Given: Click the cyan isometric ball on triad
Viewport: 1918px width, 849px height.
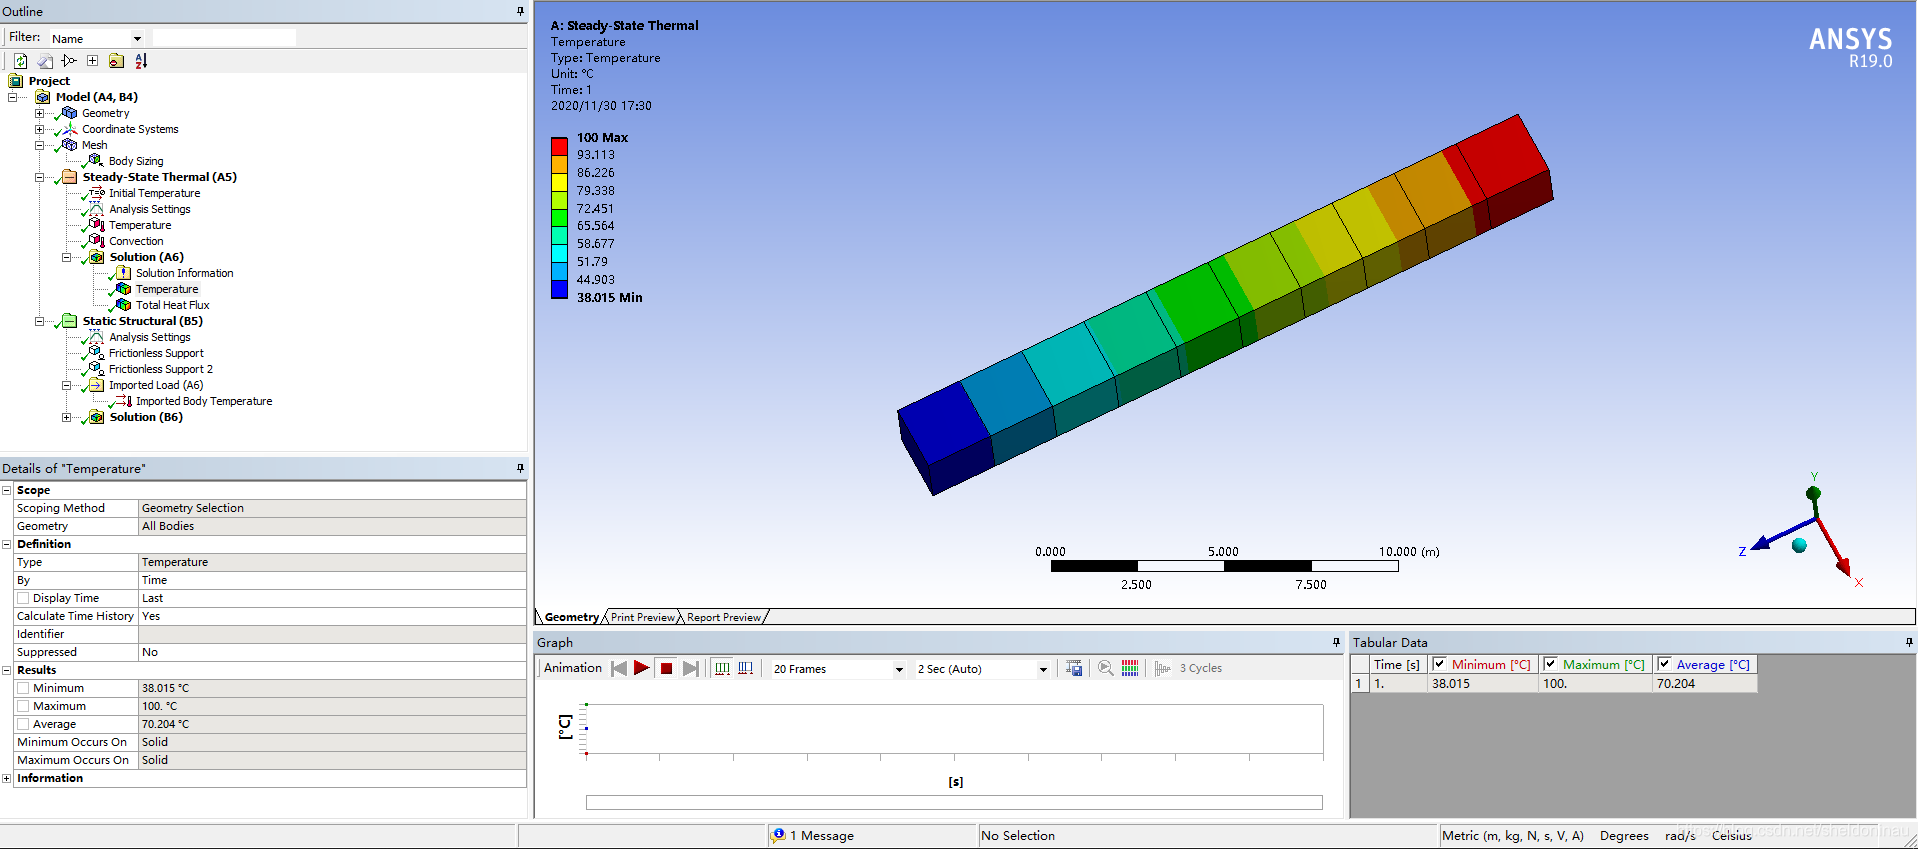Looking at the screenshot, I should pyautogui.click(x=1799, y=545).
